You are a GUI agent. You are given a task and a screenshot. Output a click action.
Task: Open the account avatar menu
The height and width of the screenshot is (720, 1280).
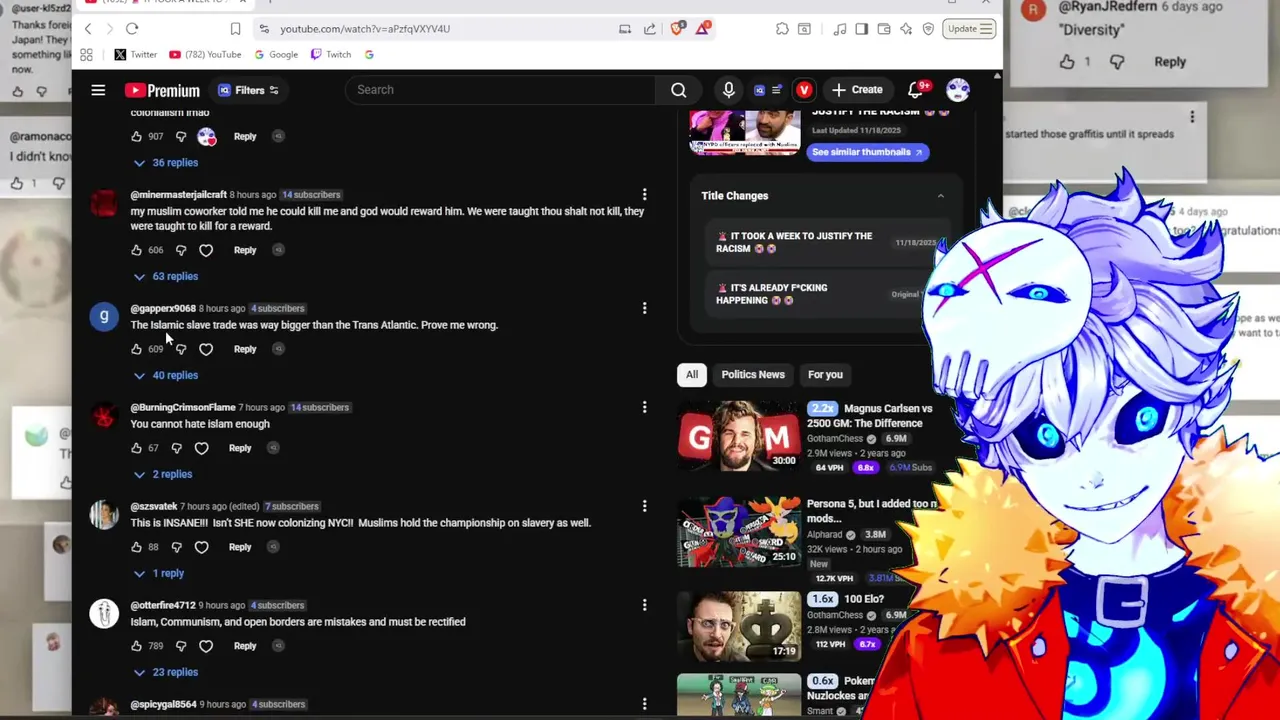958,90
